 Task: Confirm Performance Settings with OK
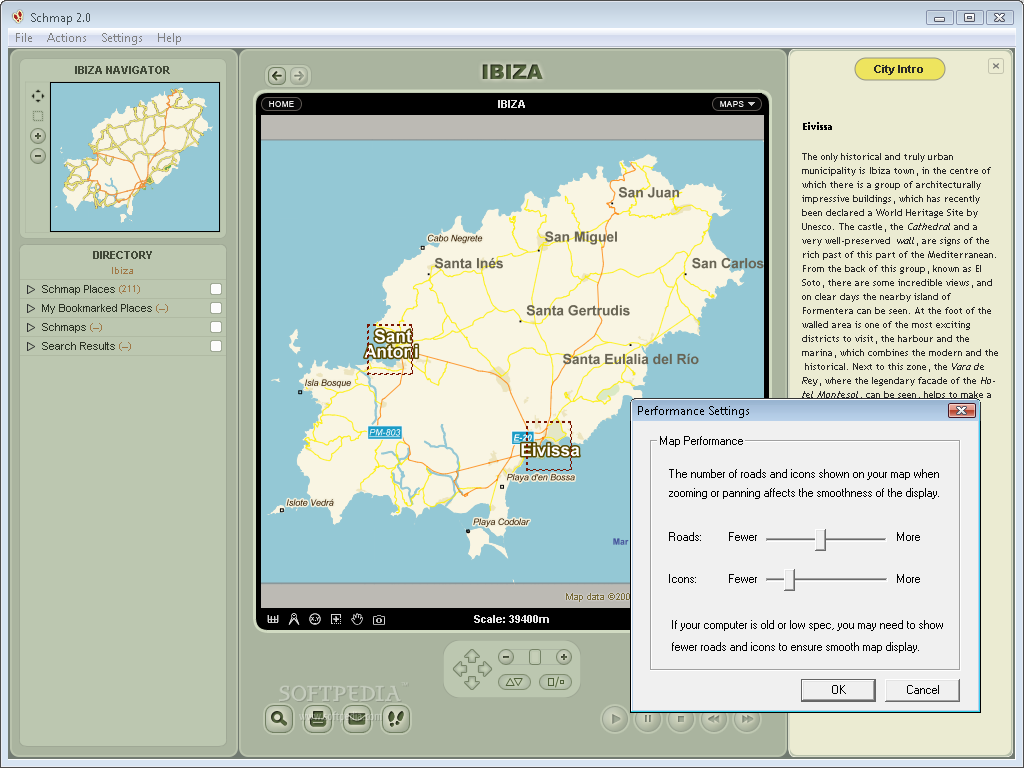[839, 690]
